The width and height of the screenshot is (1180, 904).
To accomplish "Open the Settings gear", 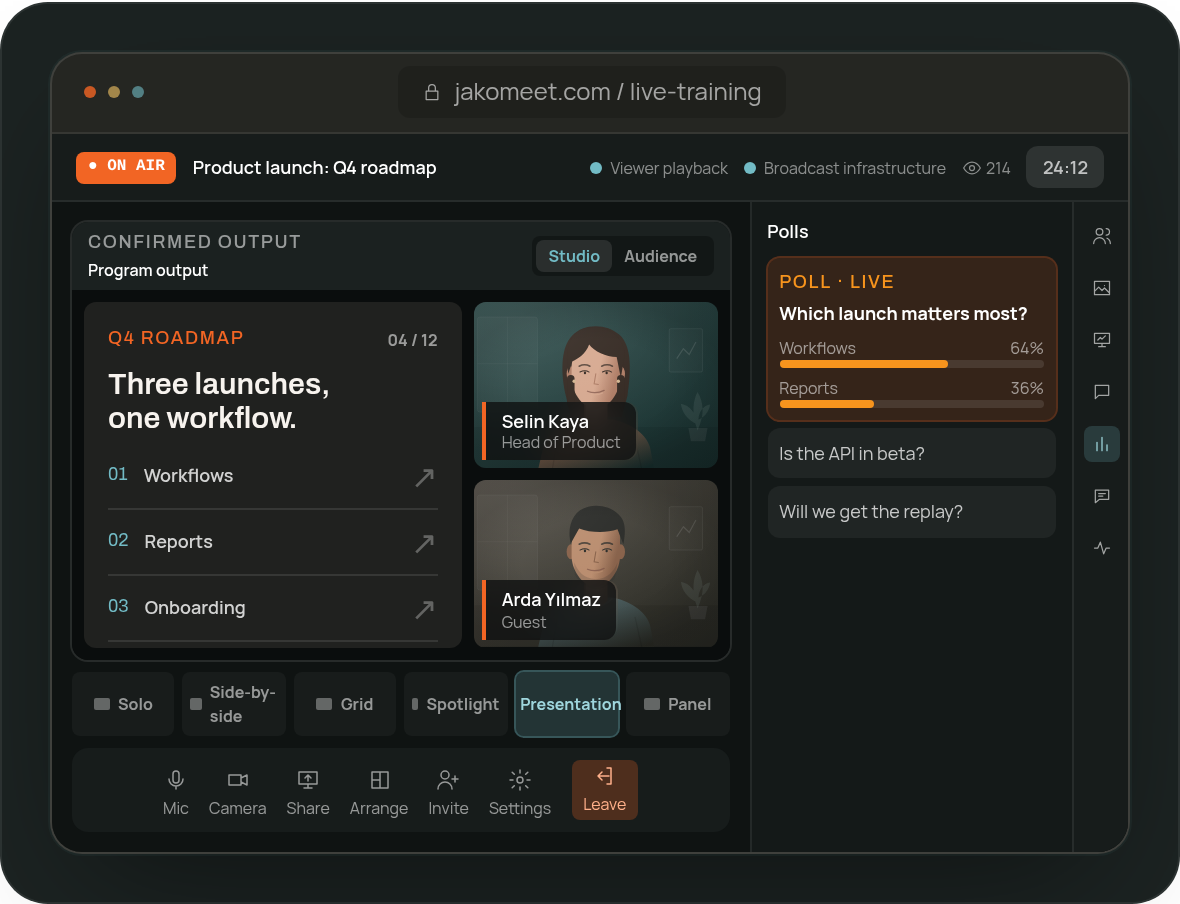I will pyautogui.click(x=520, y=791).
